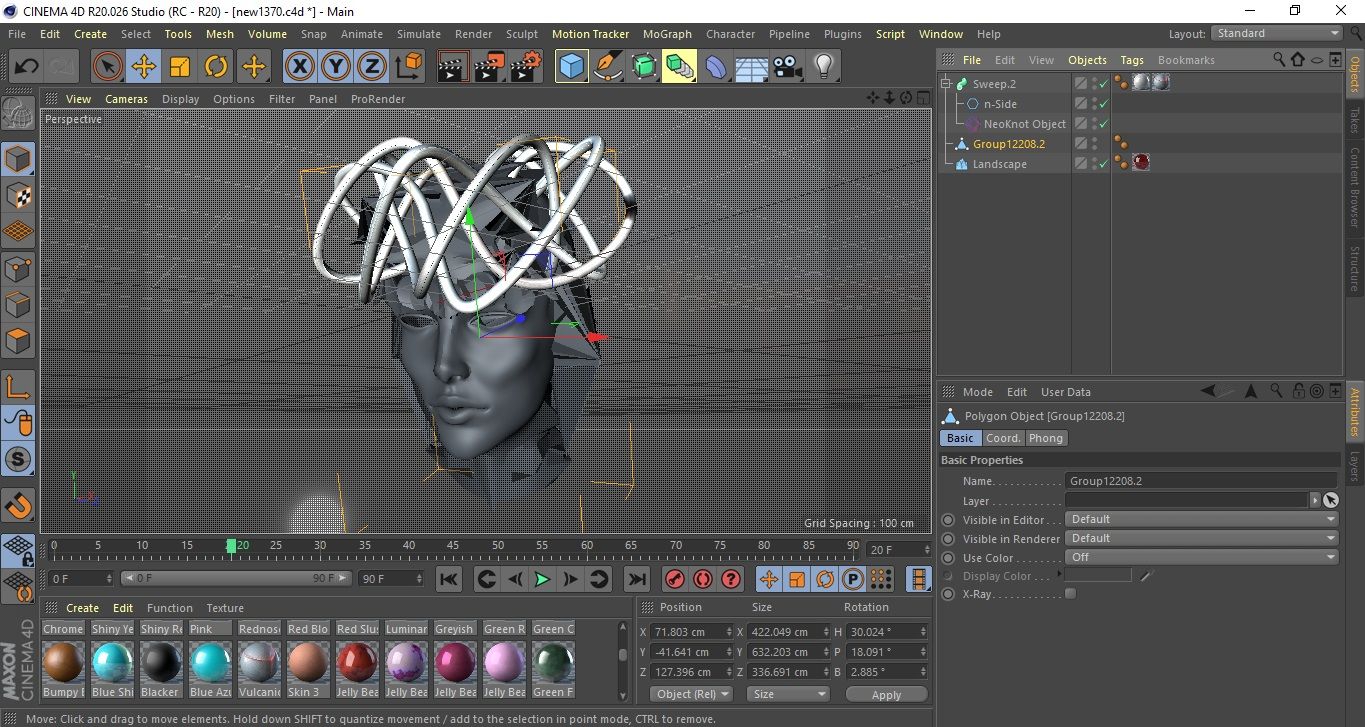Click the Coordinate System icon
This screenshot has height=727, width=1365.
[408, 67]
